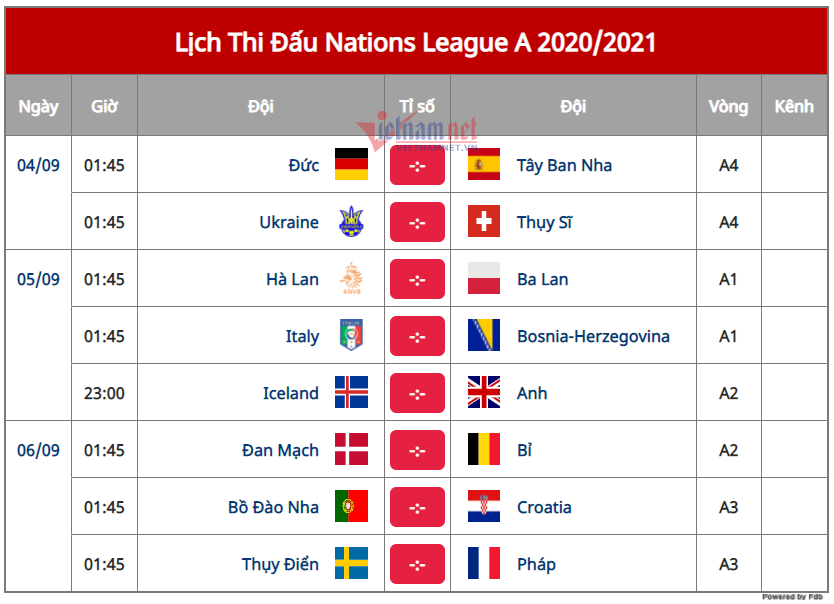Open the Đan Mạch team link
The width and height of the screenshot is (834, 604).
pos(280,450)
